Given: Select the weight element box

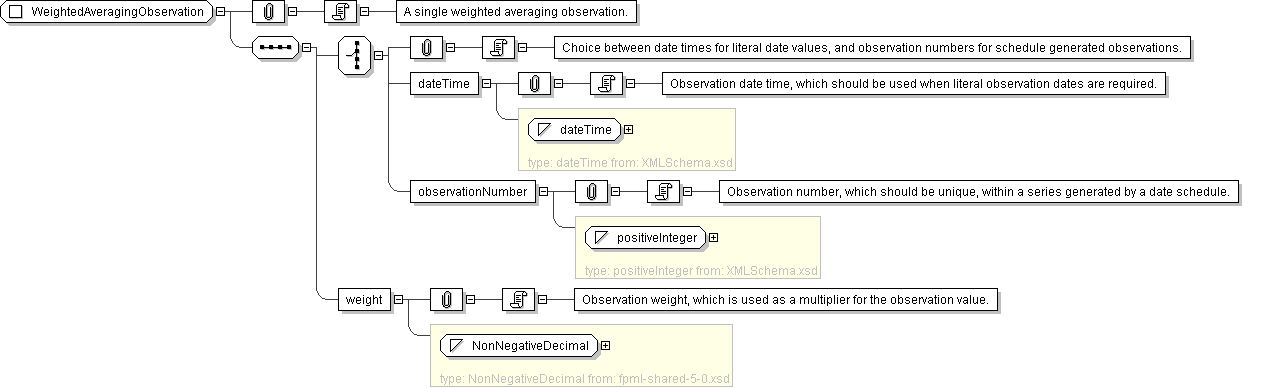Looking at the screenshot, I should (x=364, y=299).
